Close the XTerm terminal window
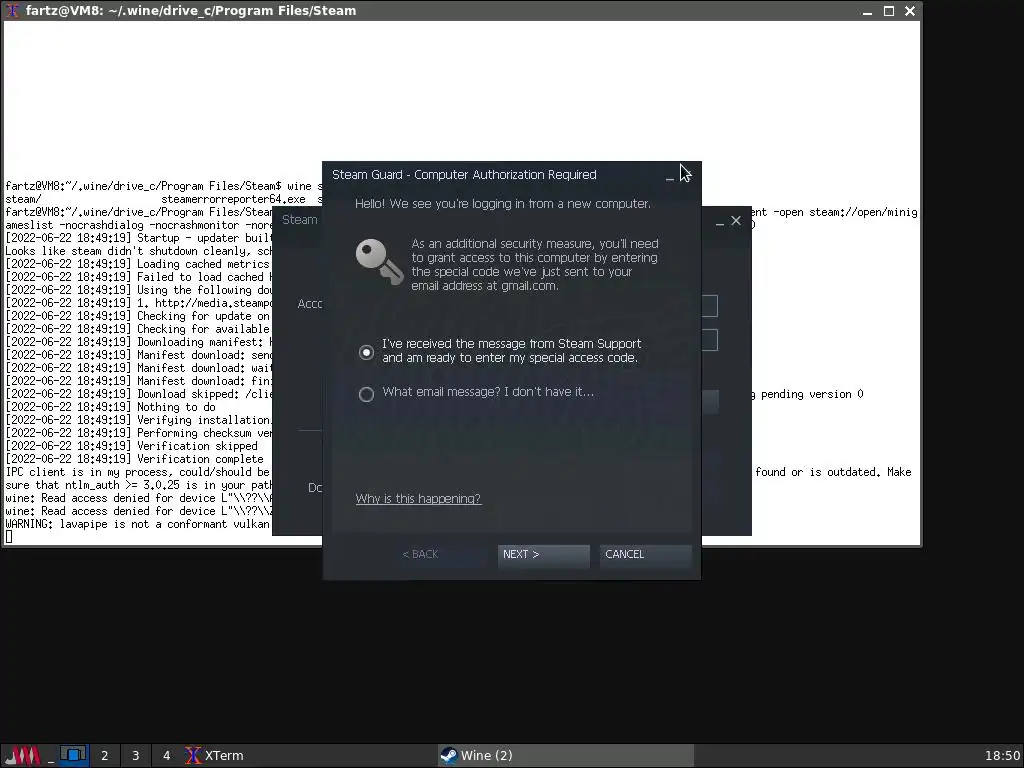The image size is (1024, 768). (910, 11)
